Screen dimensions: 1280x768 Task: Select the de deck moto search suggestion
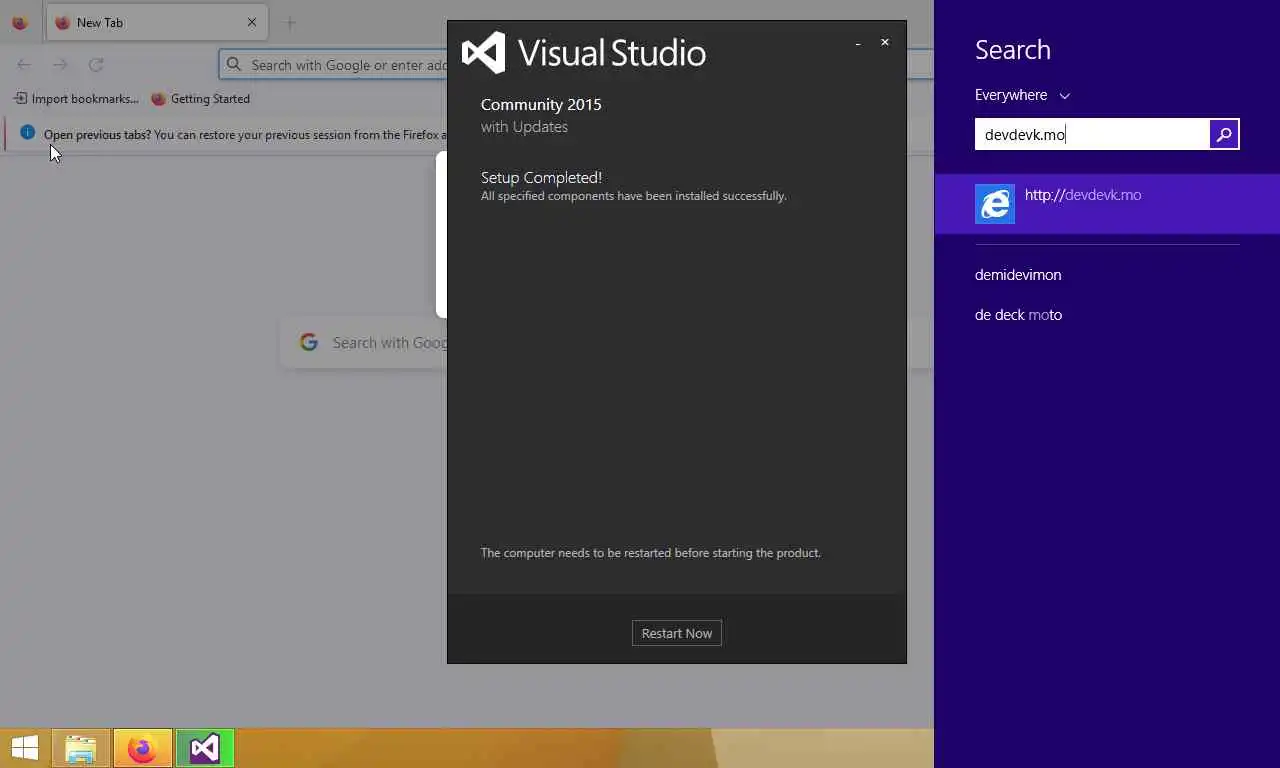(1018, 315)
